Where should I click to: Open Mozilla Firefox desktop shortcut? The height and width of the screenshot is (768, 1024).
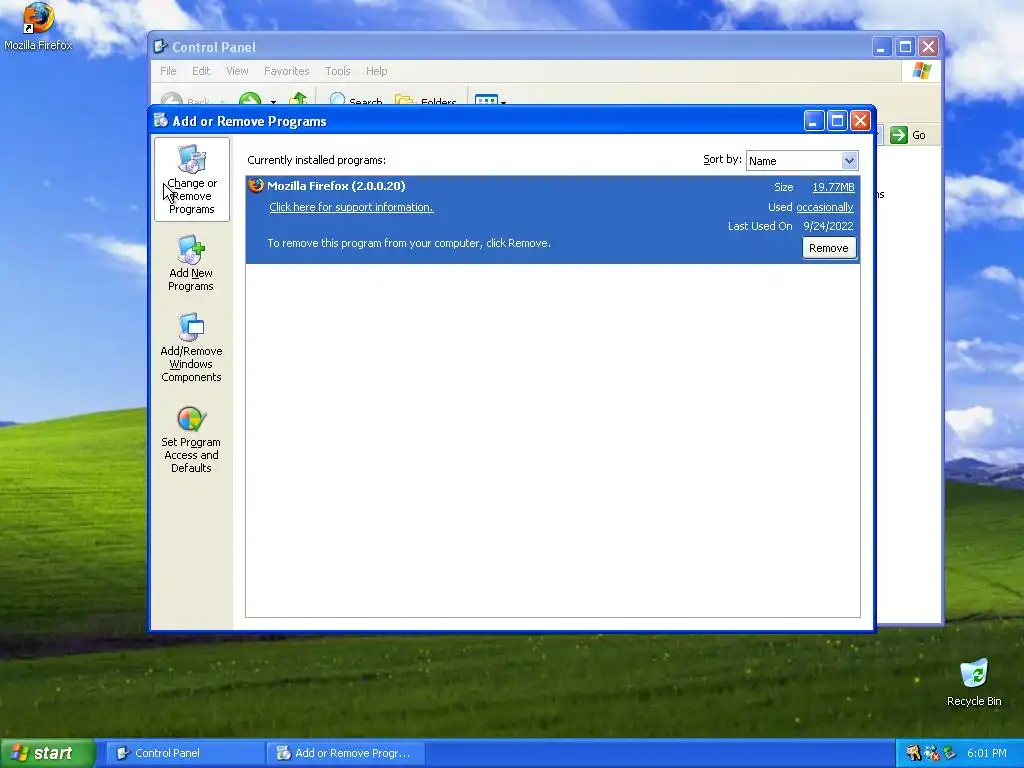[x=38, y=27]
